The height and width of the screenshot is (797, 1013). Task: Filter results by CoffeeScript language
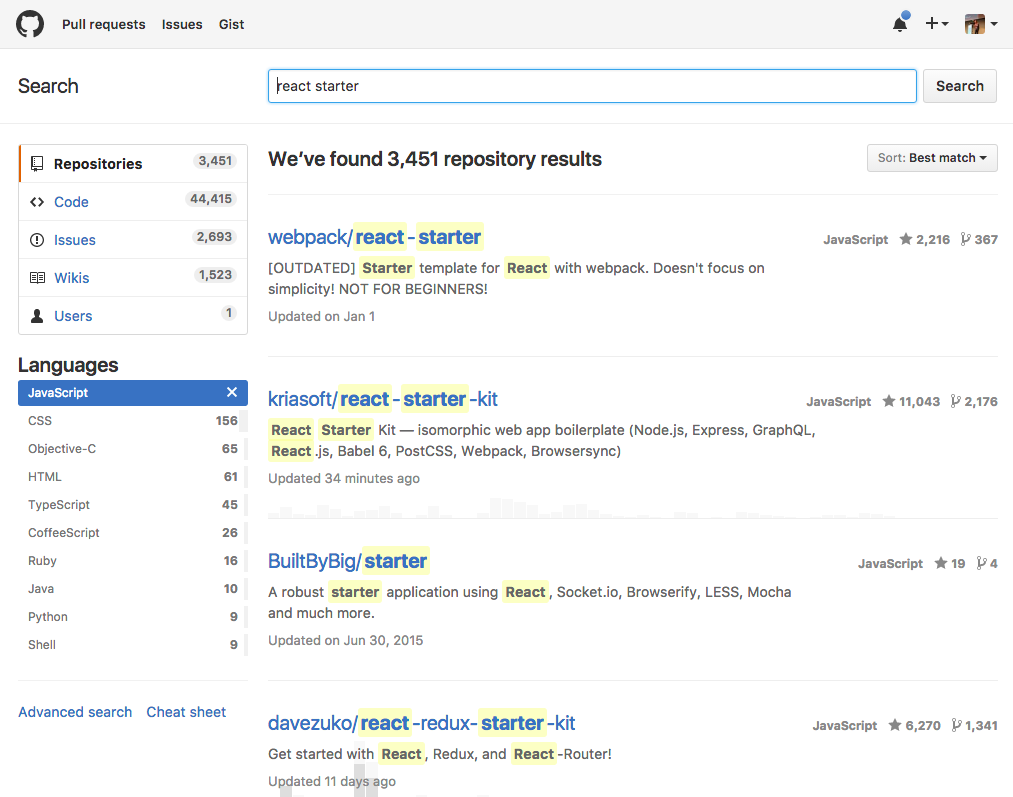coord(132,532)
